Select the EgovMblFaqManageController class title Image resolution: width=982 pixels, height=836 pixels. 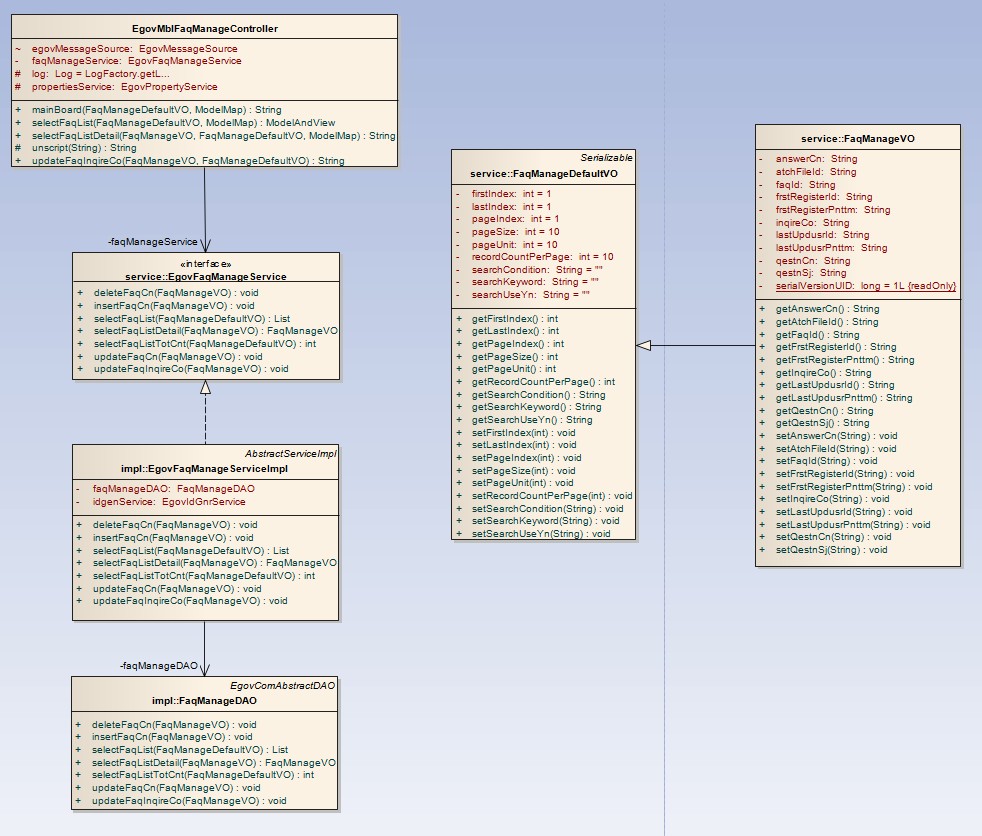(x=205, y=29)
